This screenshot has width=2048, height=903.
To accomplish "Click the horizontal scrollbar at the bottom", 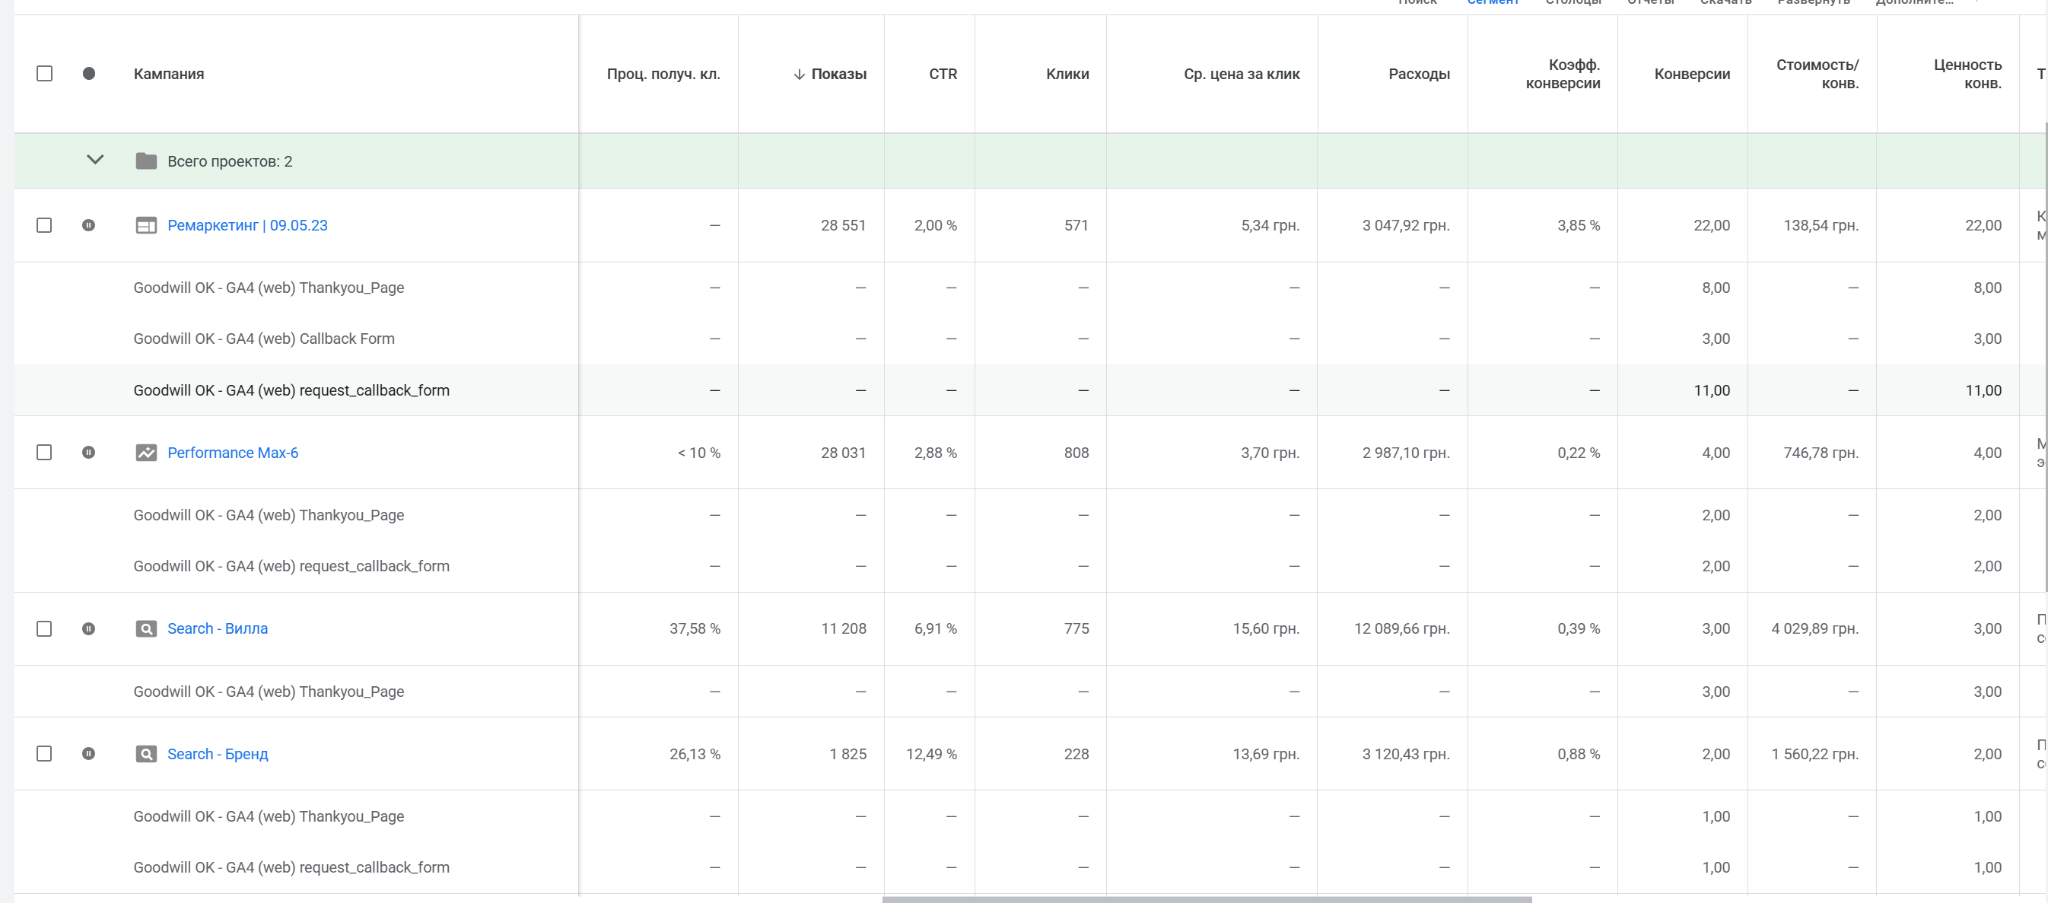I will (x=1206, y=899).
